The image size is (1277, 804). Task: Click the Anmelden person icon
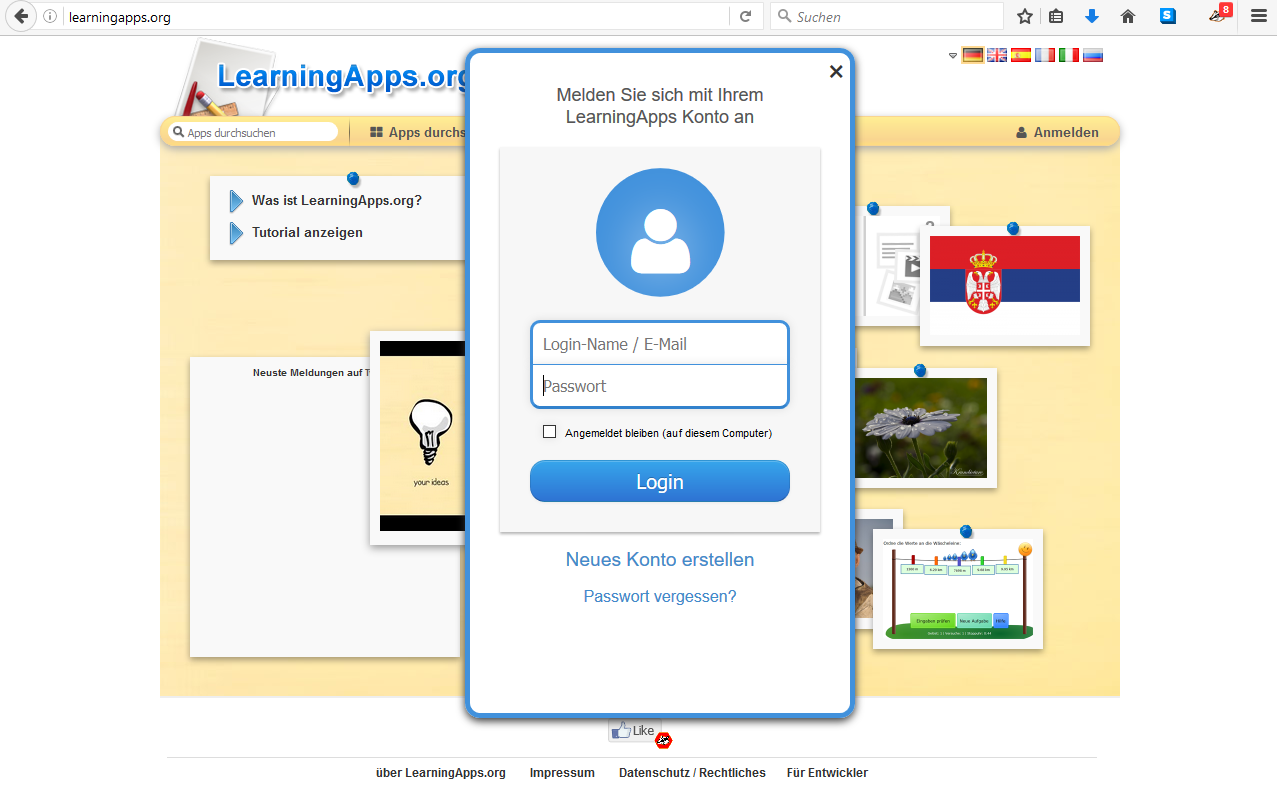coord(1022,132)
